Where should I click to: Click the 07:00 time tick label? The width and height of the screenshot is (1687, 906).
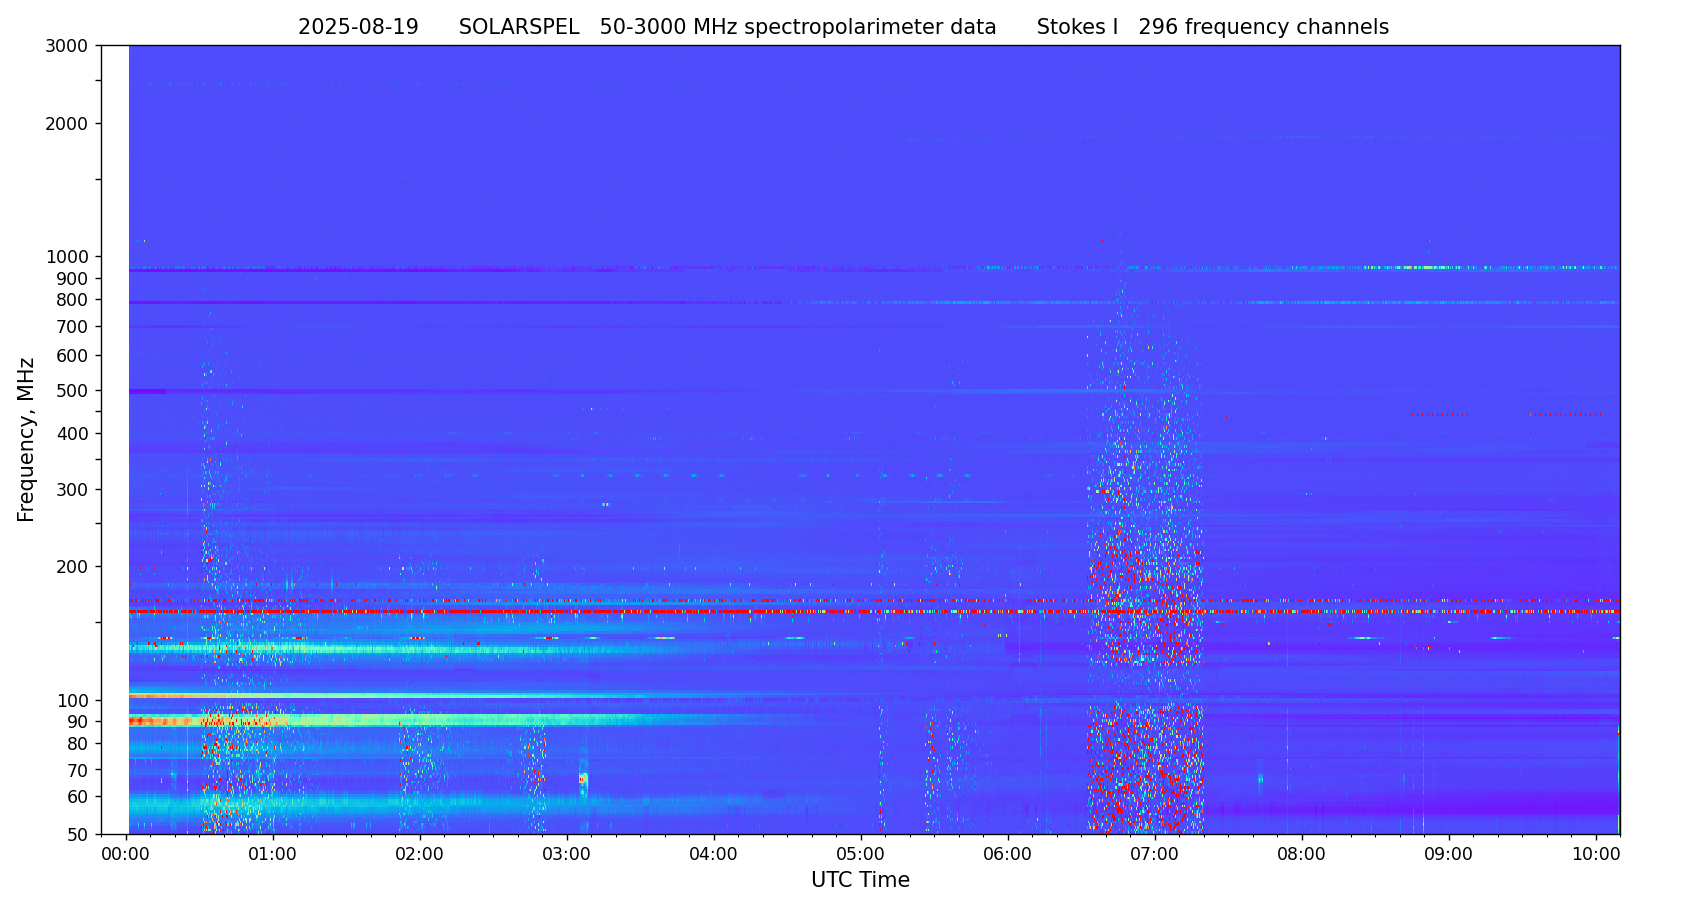pyautogui.click(x=1155, y=855)
